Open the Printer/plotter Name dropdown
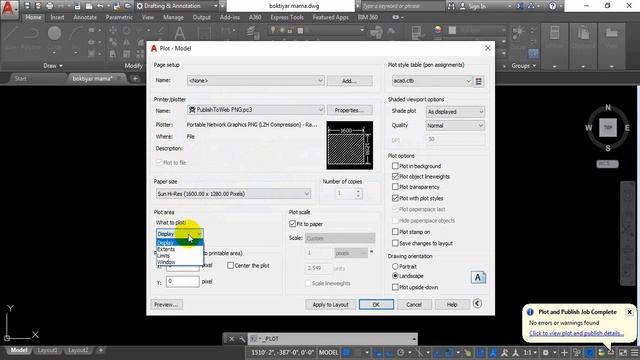640x360 pixels. [x=256, y=110]
